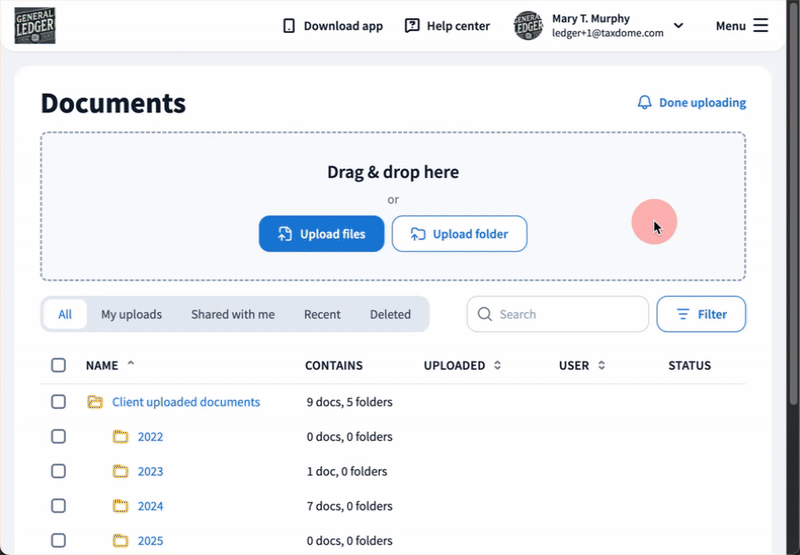Sort by the UPLOADED column arrows

pos(497,366)
